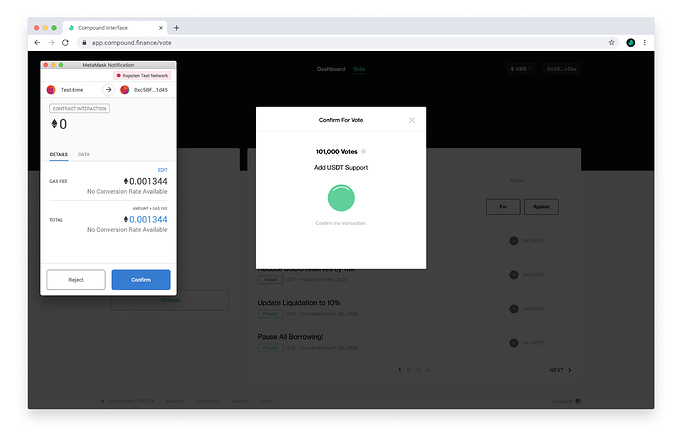Click the CONTRACT INTERACTION label

[80, 108]
